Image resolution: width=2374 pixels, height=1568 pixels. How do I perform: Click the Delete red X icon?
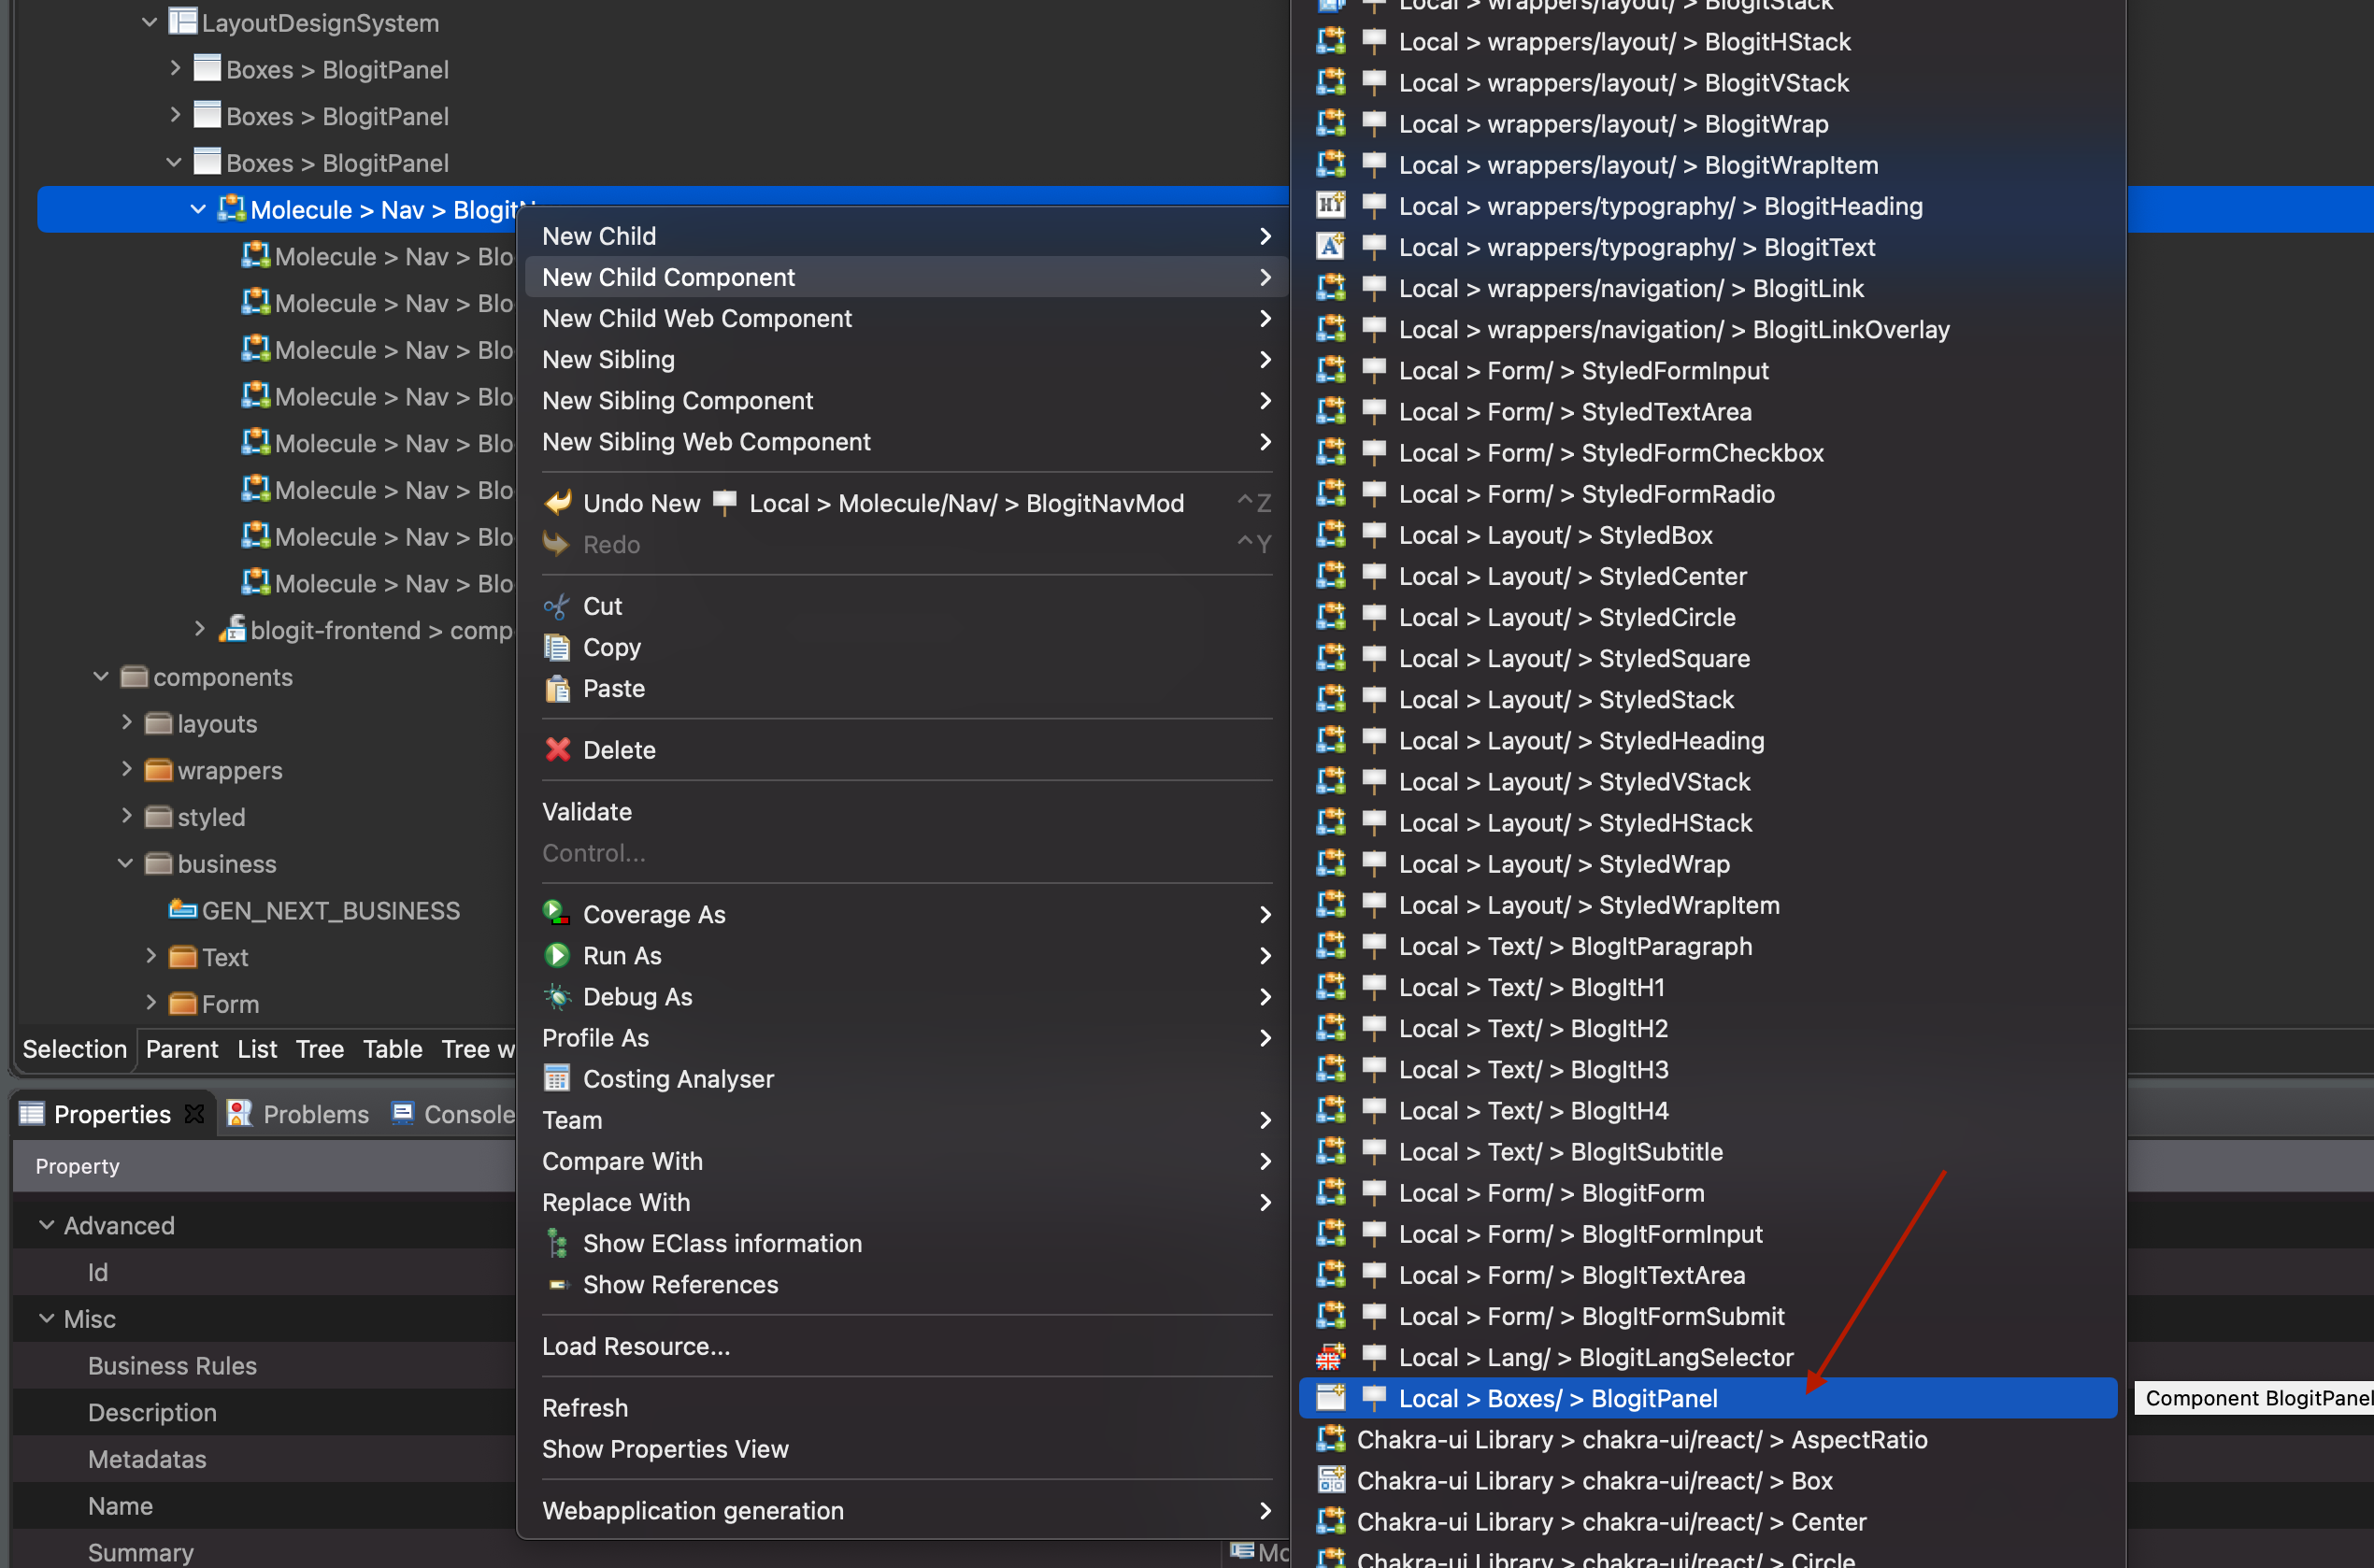click(x=557, y=750)
